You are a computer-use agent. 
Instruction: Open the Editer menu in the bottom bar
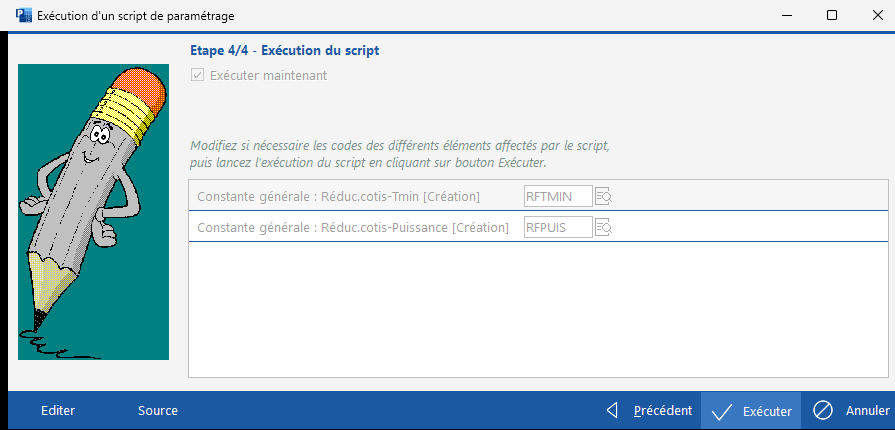(58, 410)
